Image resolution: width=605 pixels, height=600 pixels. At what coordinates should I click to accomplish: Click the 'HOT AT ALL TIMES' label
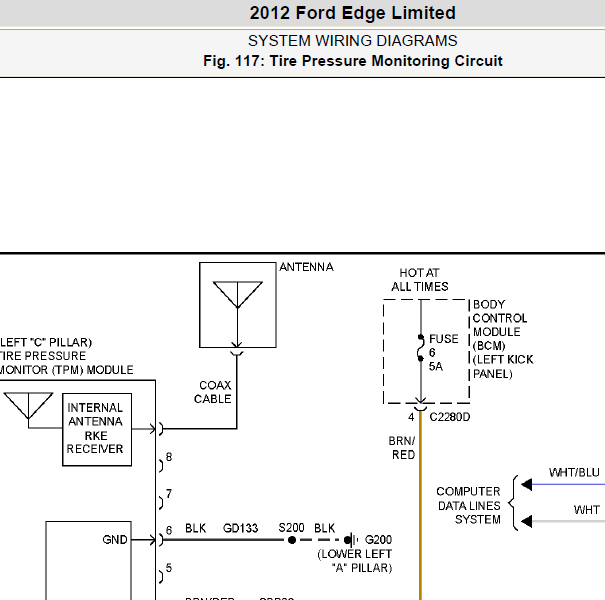tap(420, 280)
